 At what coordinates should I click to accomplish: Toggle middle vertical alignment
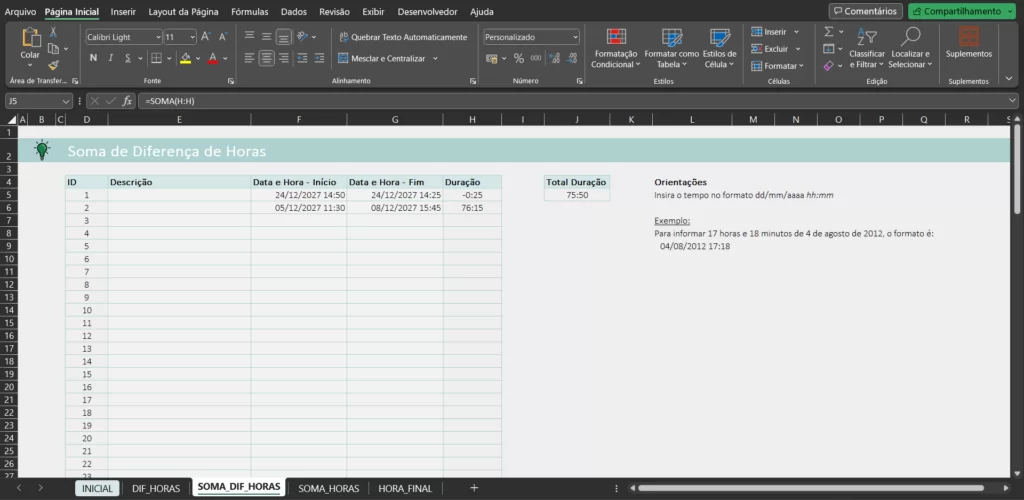(x=266, y=37)
